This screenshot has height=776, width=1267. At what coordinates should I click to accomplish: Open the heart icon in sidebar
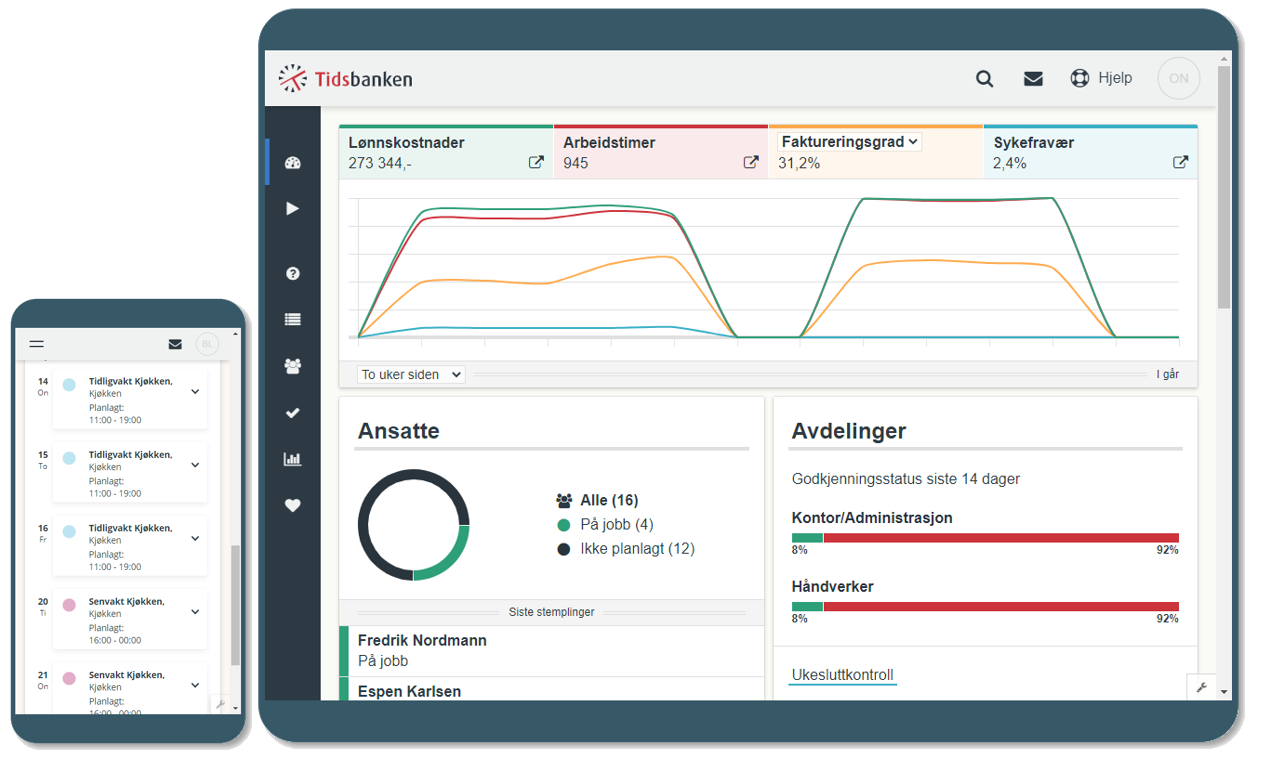pyautogui.click(x=293, y=505)
